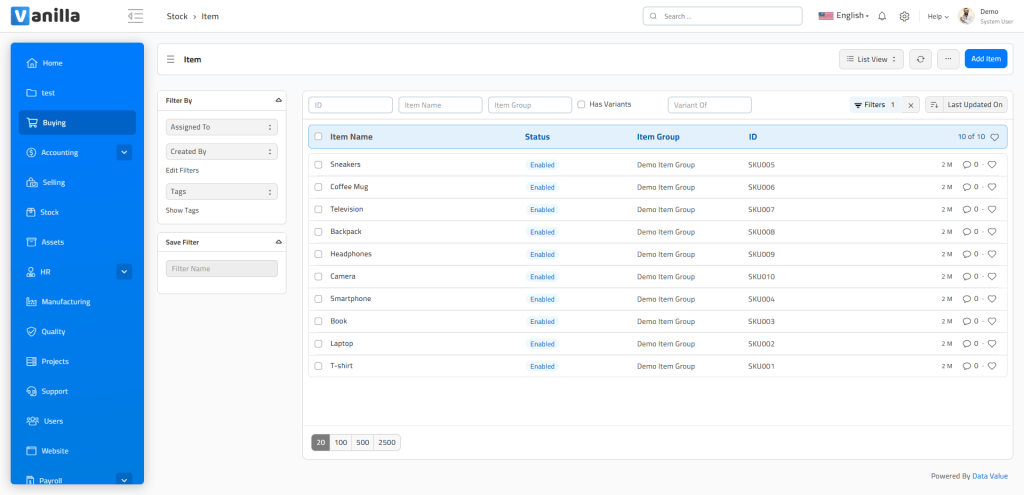Collapse the Save Filter panel
The height and width of the screenshot is (495, 1024).
coord(279,242)
